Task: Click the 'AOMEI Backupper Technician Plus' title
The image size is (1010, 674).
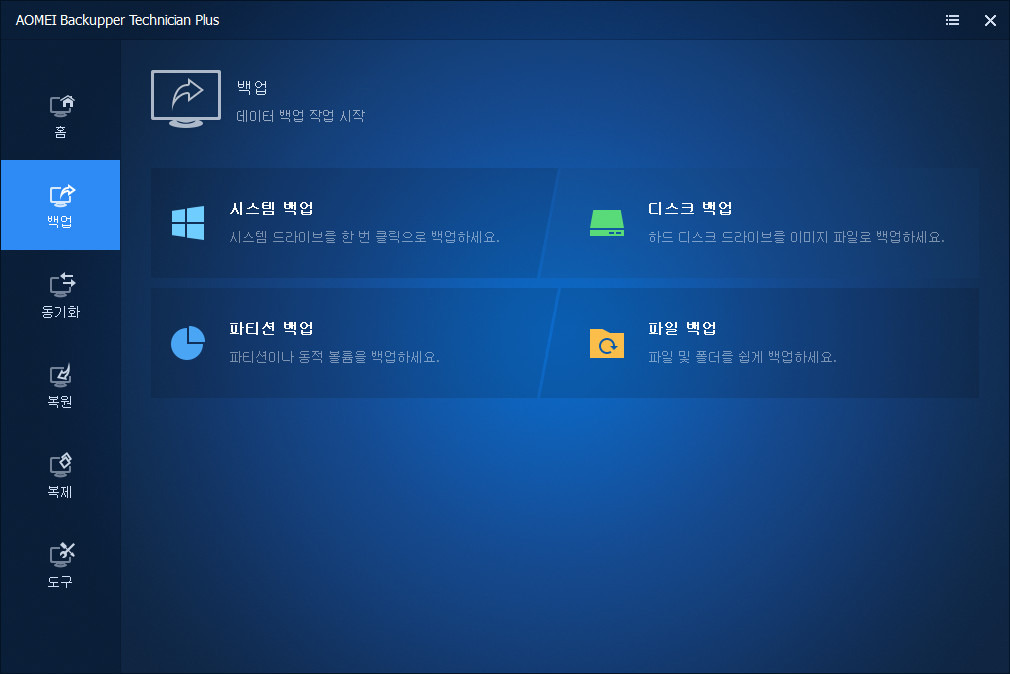Action: pos(117,21)
